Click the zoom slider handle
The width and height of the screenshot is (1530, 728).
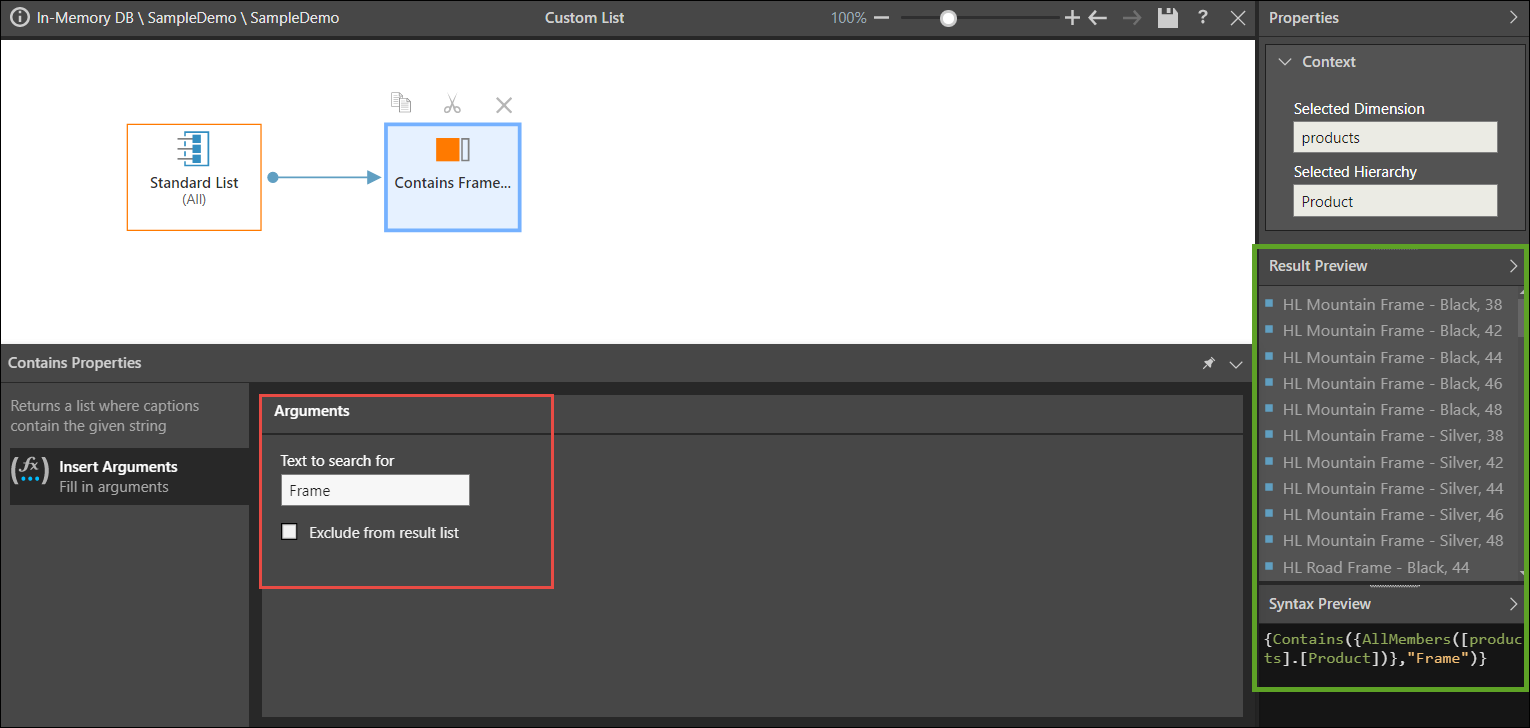tap(948, 18)
